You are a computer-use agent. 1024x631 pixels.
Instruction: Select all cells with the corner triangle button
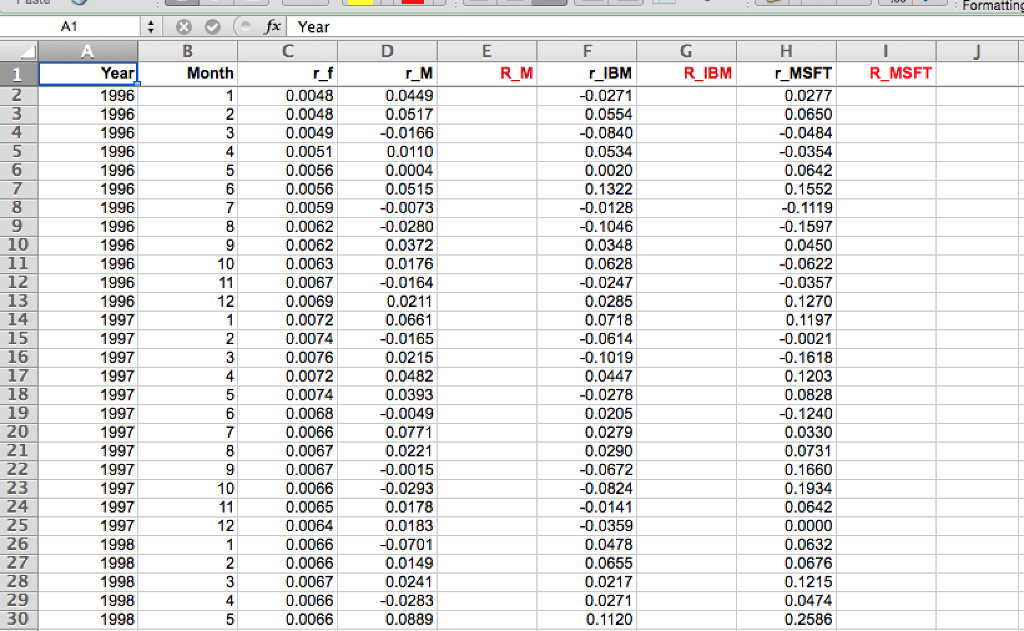click(27, 50)
